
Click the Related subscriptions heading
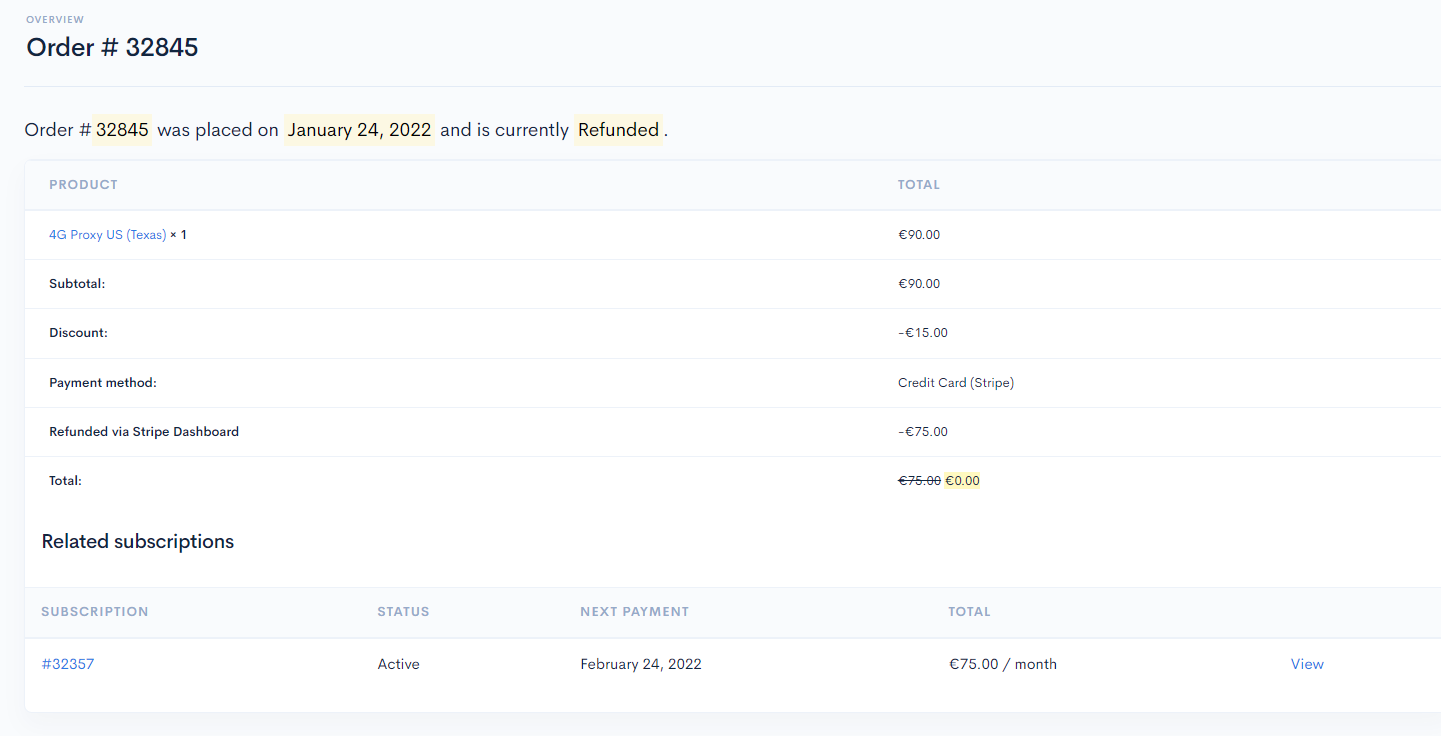138,542
